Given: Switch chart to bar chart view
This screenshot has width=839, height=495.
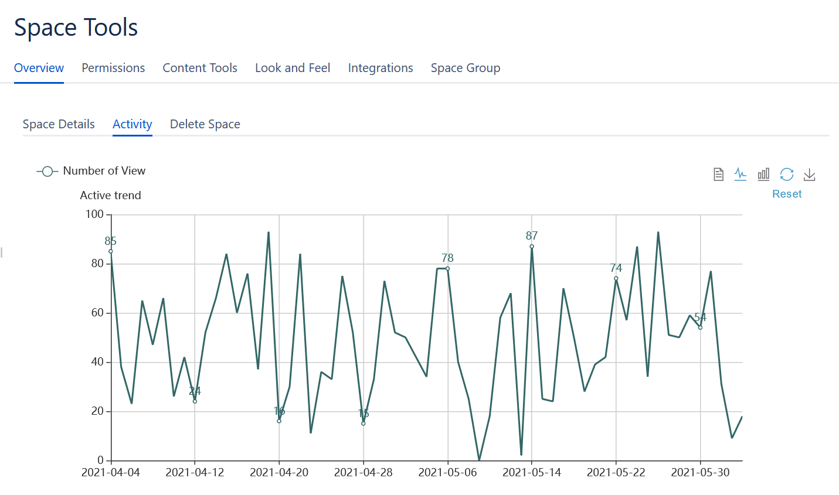Looking at the screenshot, I should click(763, 174).
